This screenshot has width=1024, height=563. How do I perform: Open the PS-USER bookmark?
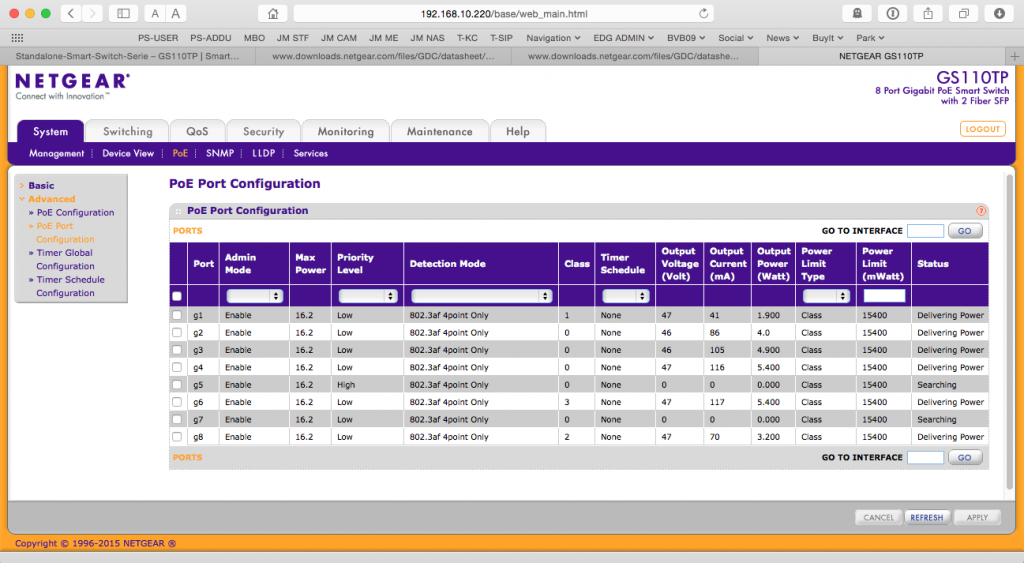[158, 38]
